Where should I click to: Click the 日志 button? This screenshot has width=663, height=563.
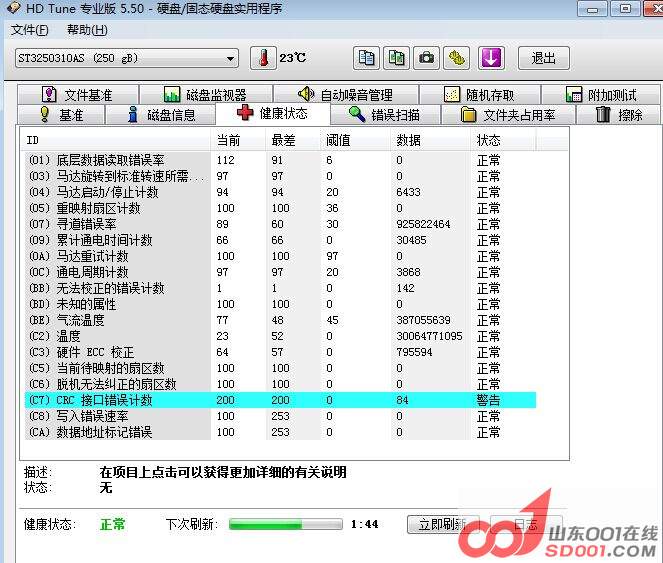pos(526,525)
